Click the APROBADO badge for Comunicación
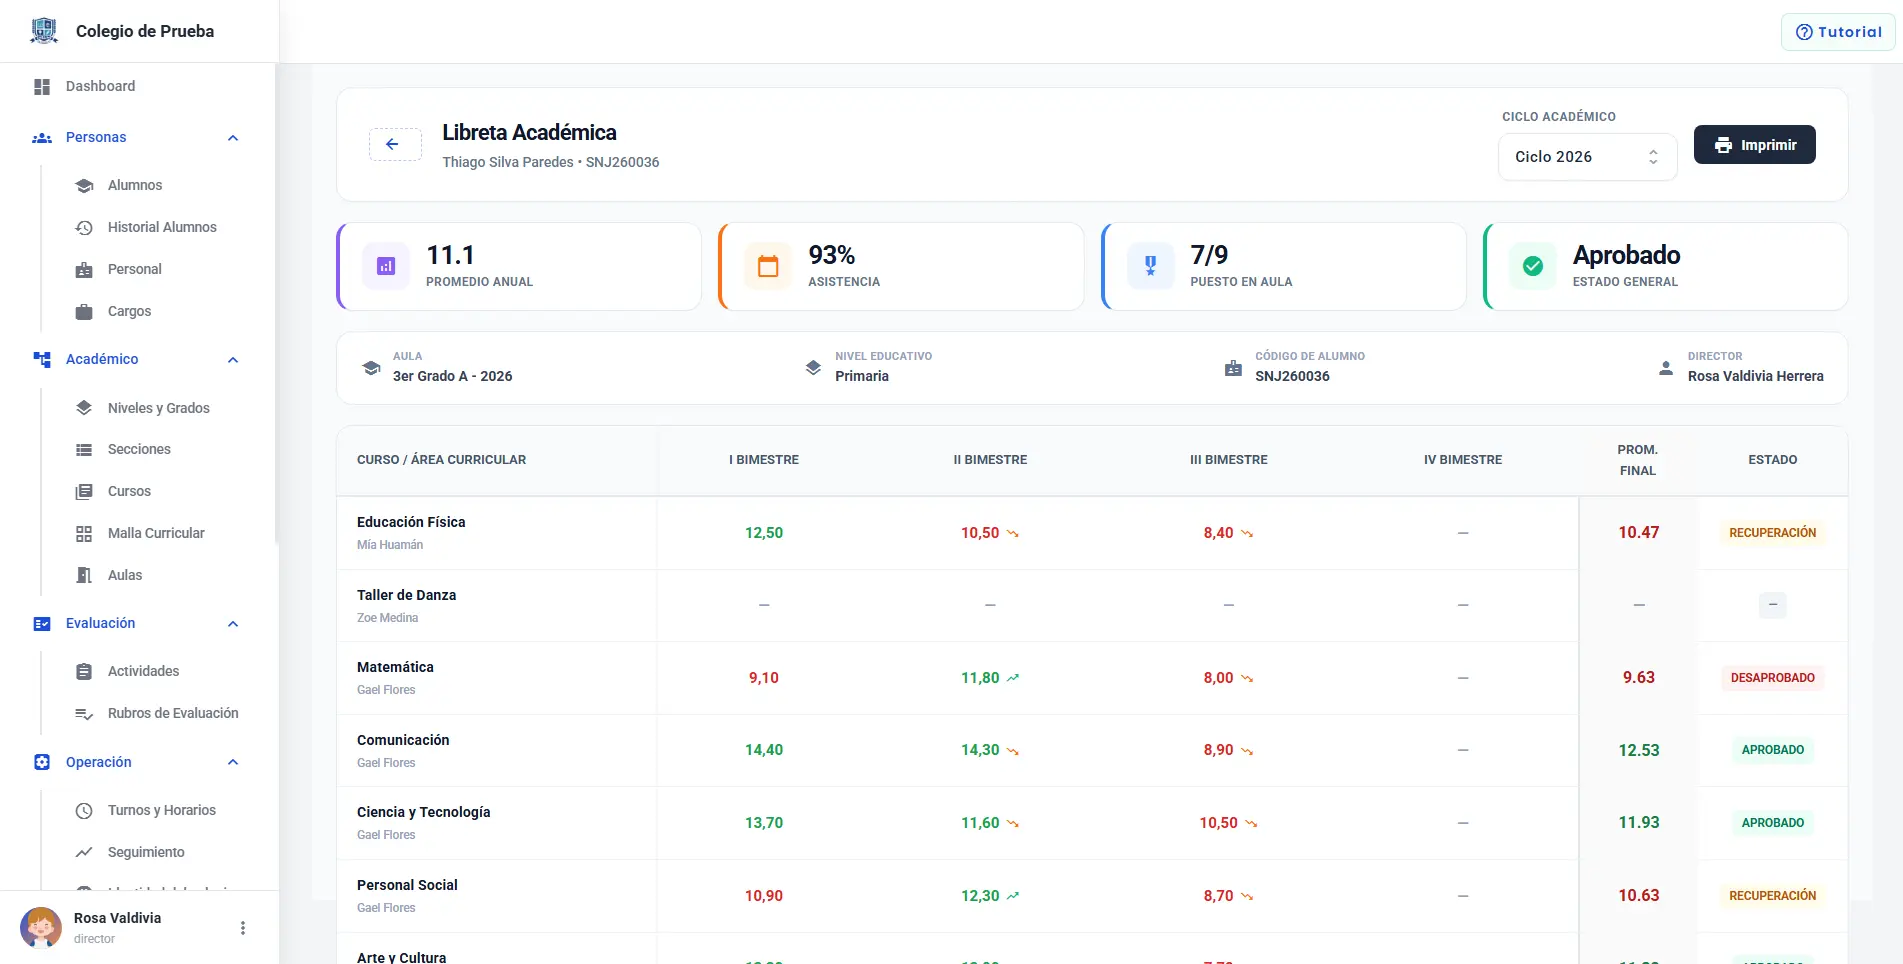The image size is (1903, 964). pyautogui.click(x=1772, y=750)
